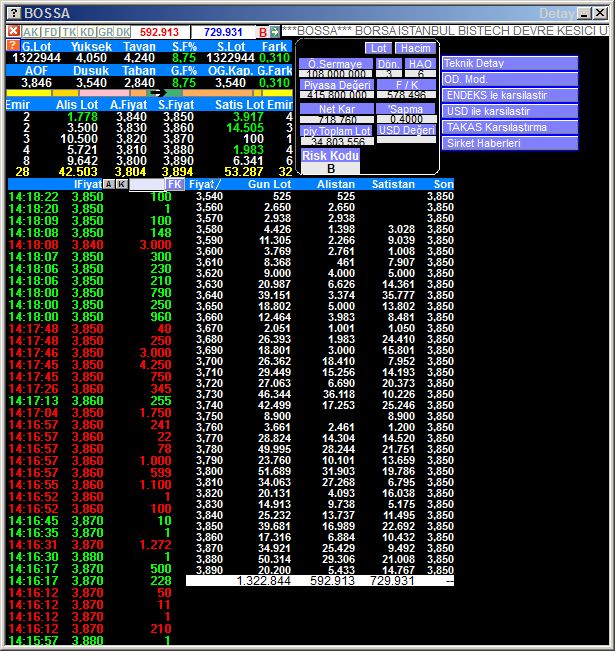The width and height of the screenshot is (615, 651).
Task: Sort by the Fiyat column header
Action: pos(204,184)
